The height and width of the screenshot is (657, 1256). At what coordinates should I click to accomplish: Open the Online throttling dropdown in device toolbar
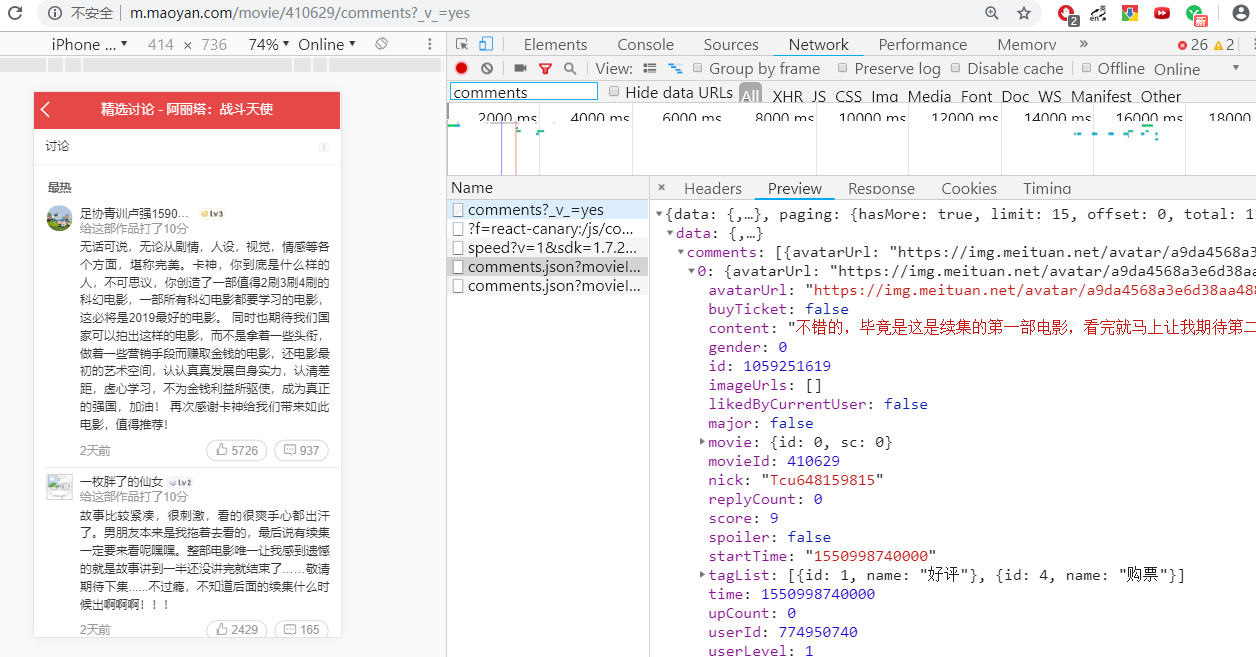click(x=327, y=44)
